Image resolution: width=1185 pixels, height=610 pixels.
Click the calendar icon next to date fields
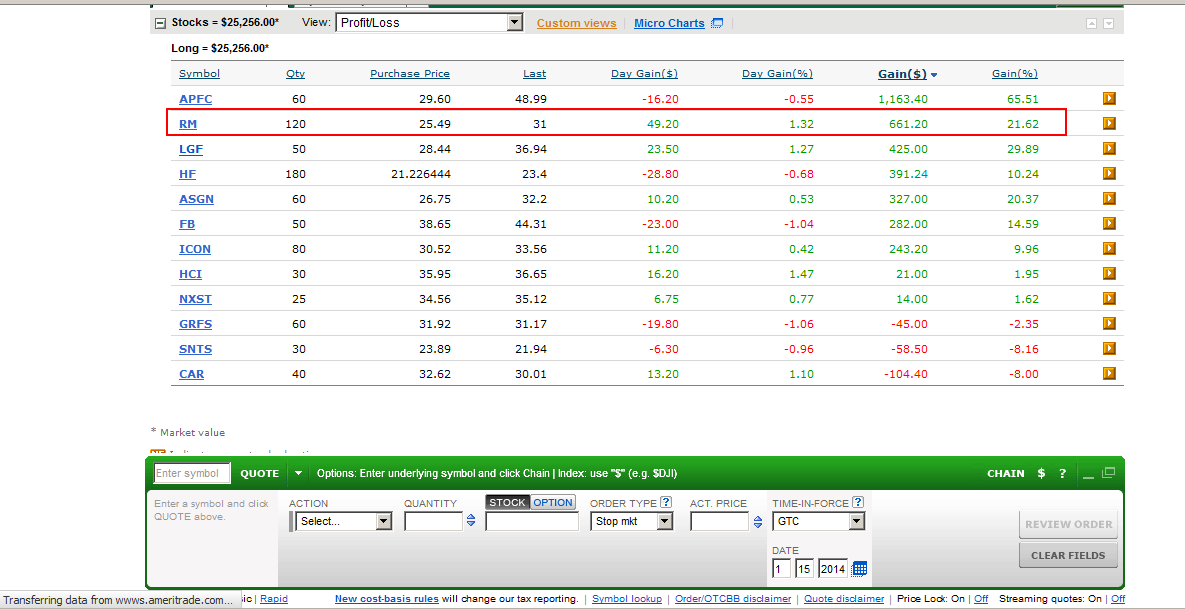858,568
